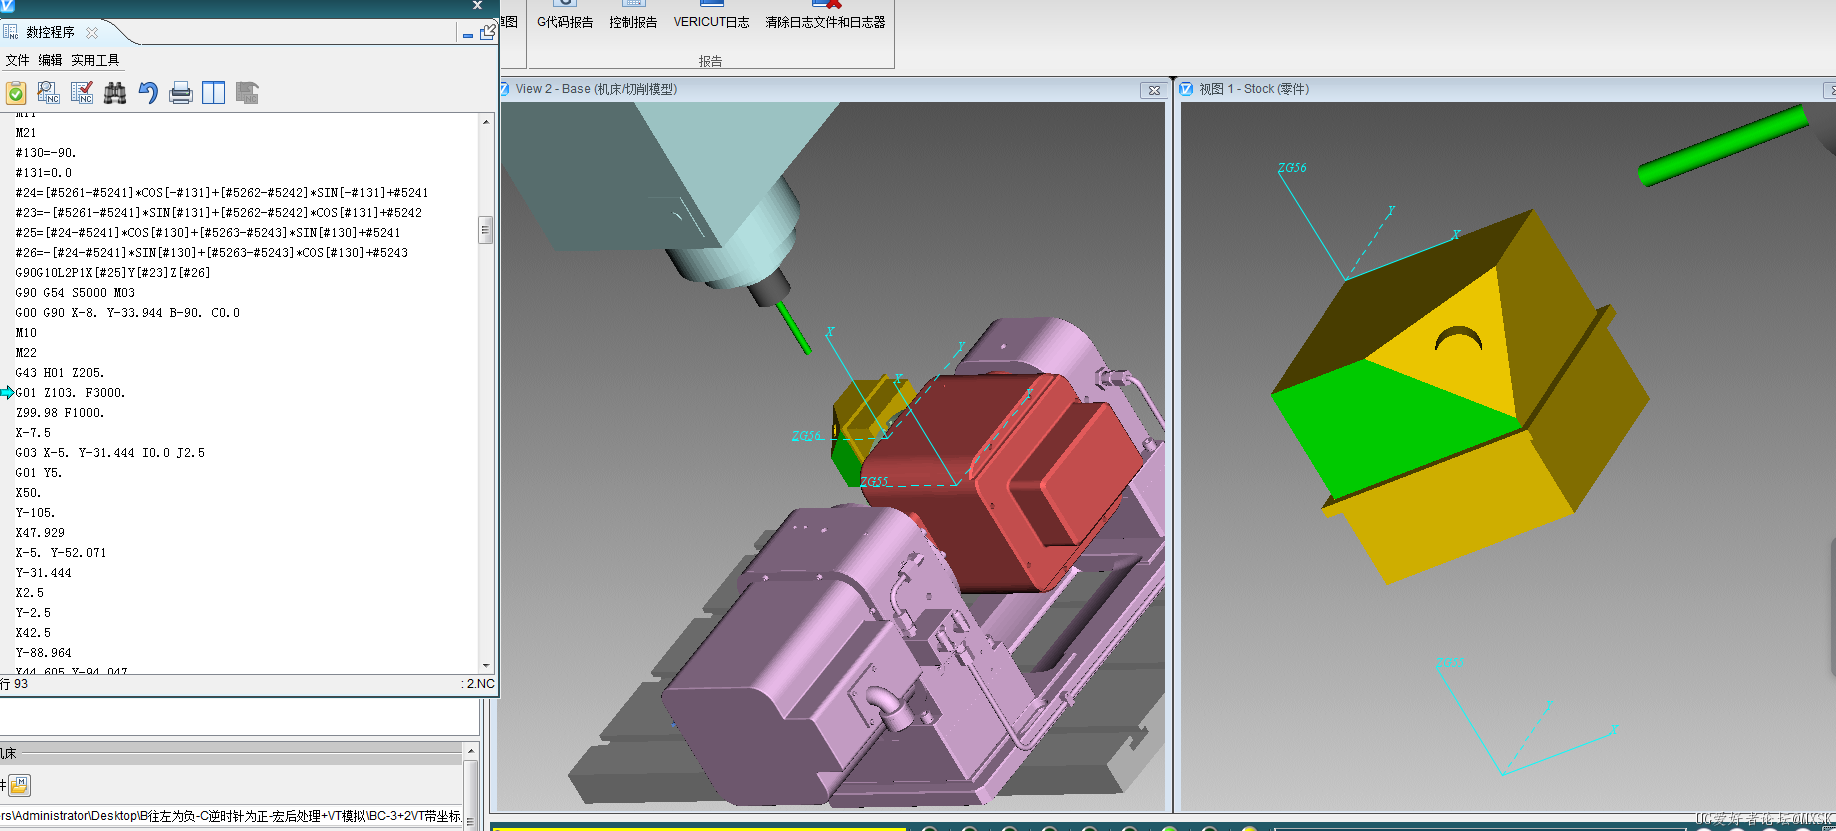Close the View 2 - Base panel
This screenshot has width=1836, height=831.
coord(1154,90)
